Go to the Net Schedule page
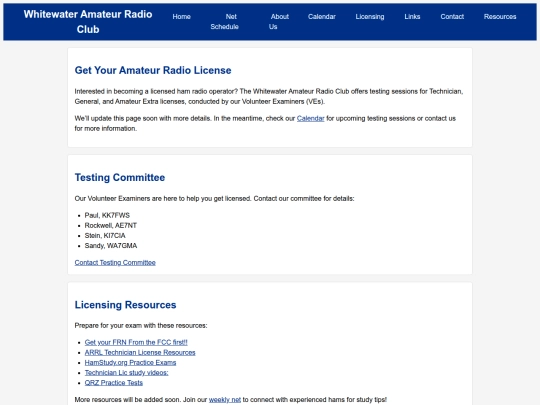The image size is (540, 405). [225, 21]
